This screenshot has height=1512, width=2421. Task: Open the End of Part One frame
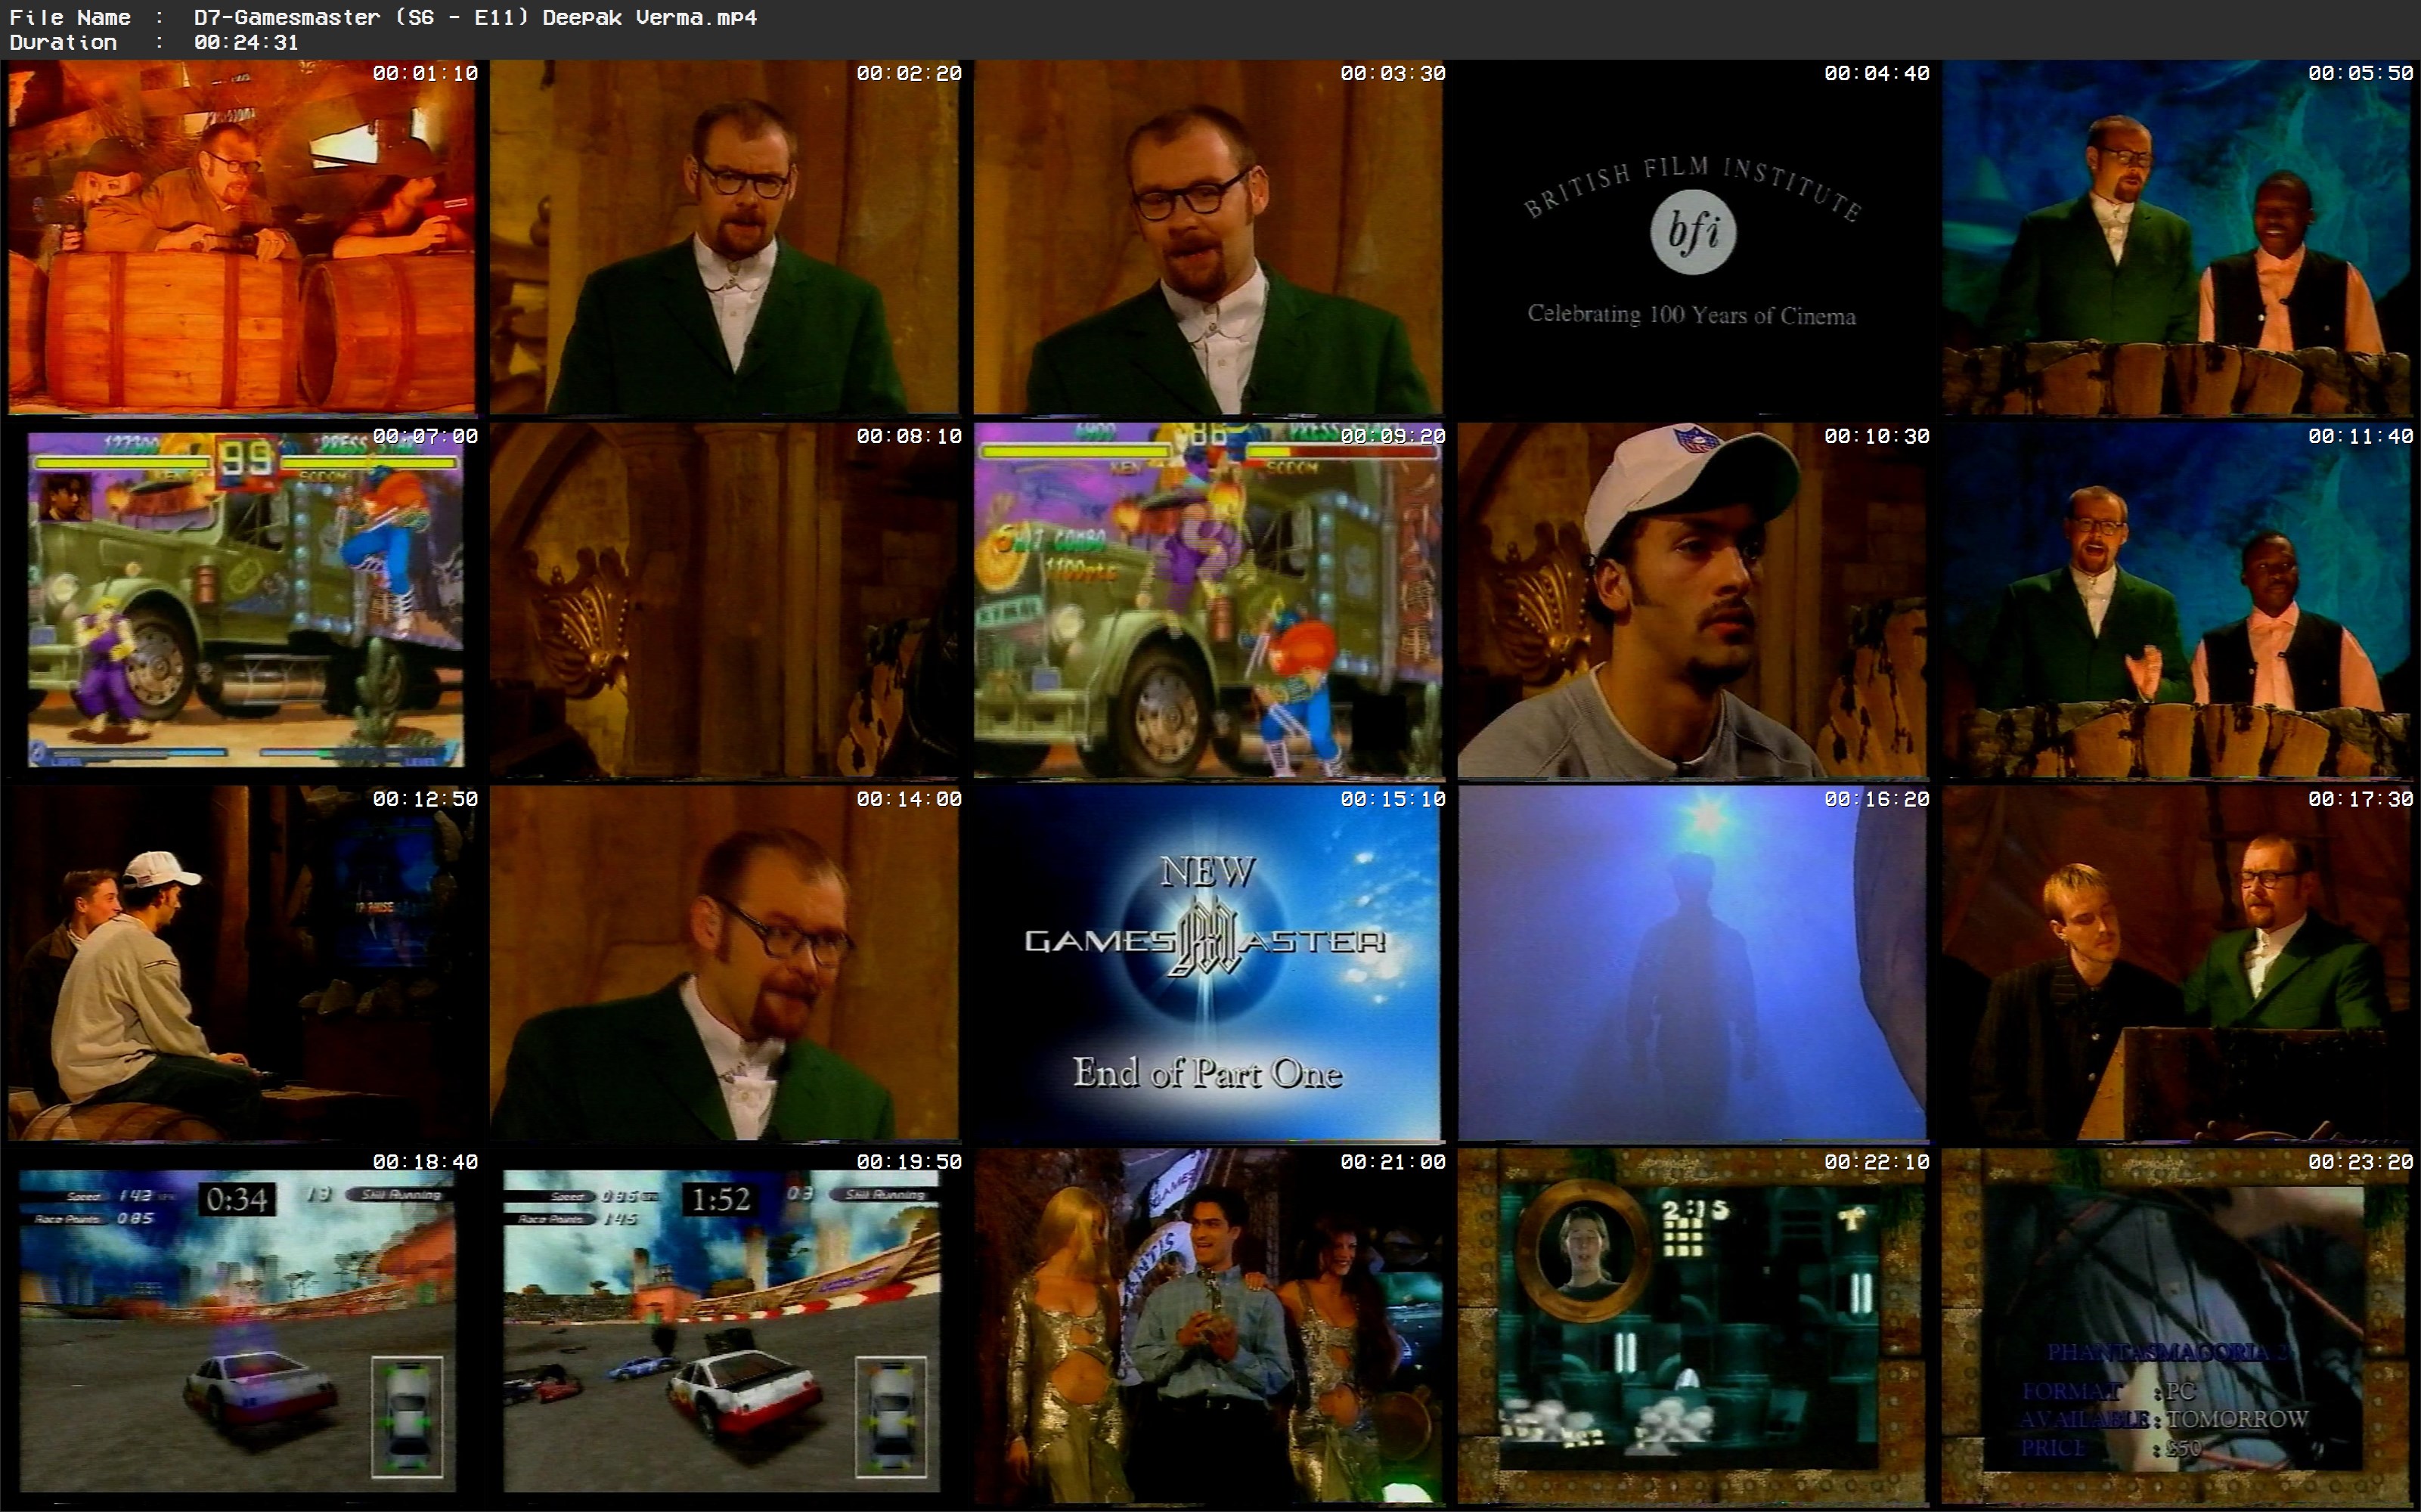(1208, 963)
